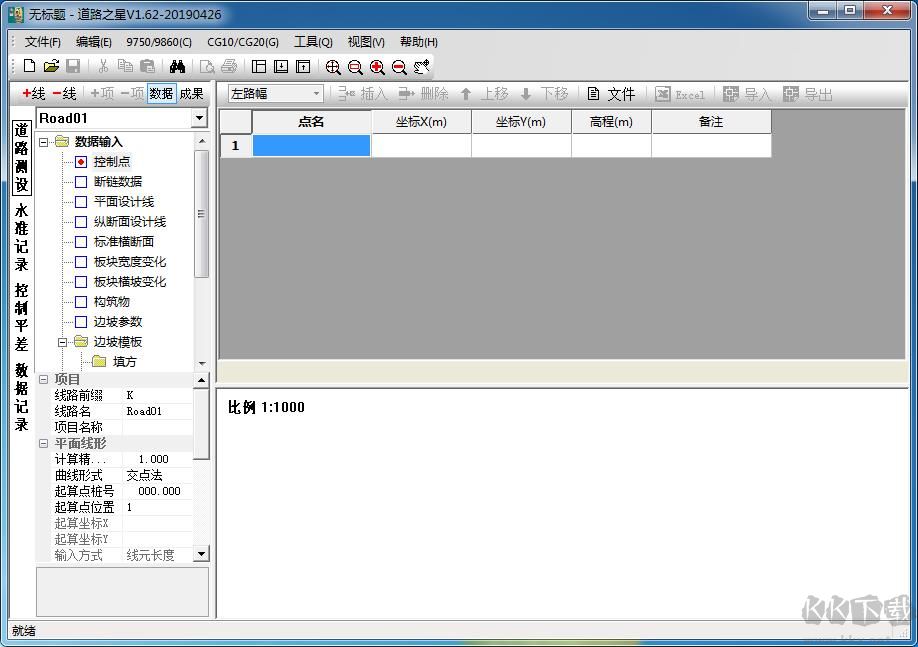Tick the 构筑物 checkbox
Viewport: 918px width, 647px height.
point(81,302)
